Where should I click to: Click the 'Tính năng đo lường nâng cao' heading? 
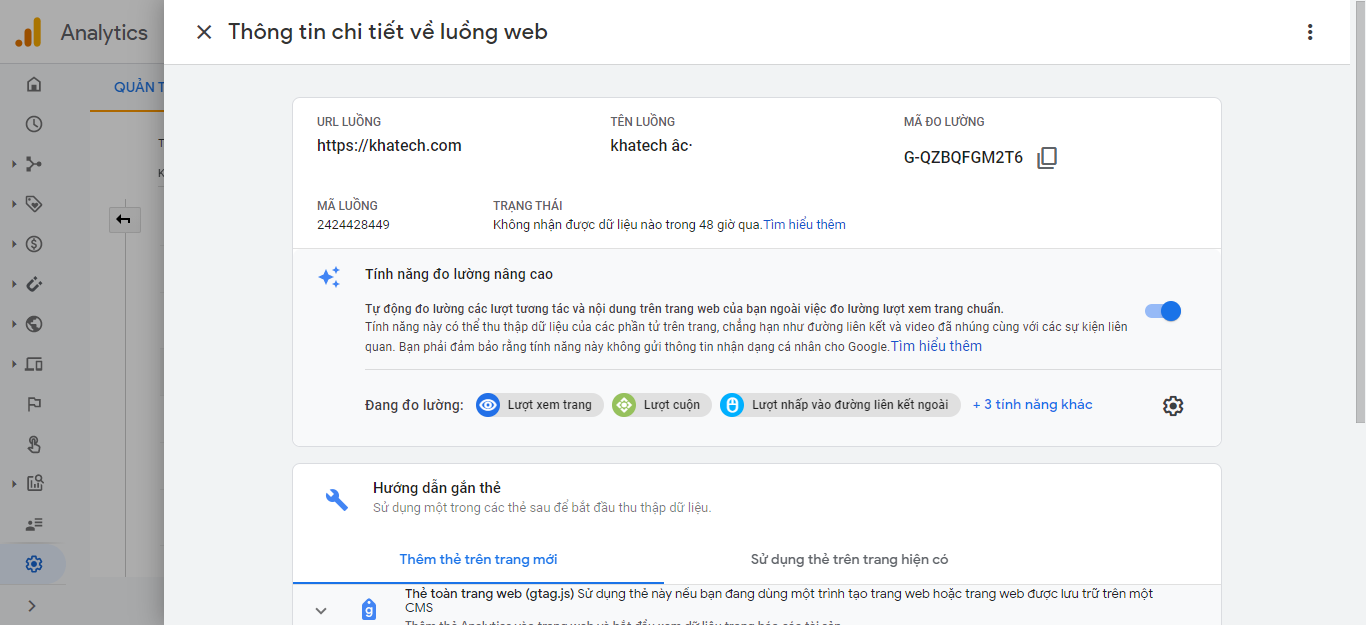459,274
